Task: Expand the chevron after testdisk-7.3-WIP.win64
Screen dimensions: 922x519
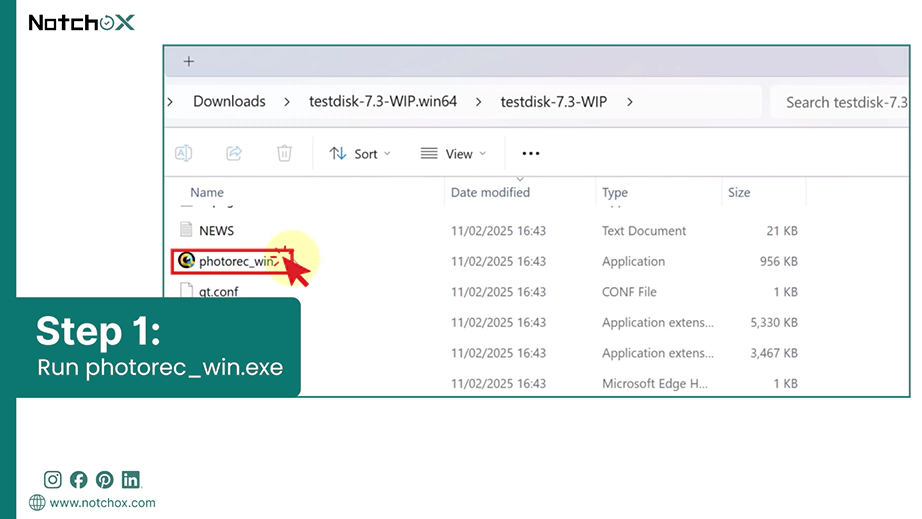Action: [479, 102]
